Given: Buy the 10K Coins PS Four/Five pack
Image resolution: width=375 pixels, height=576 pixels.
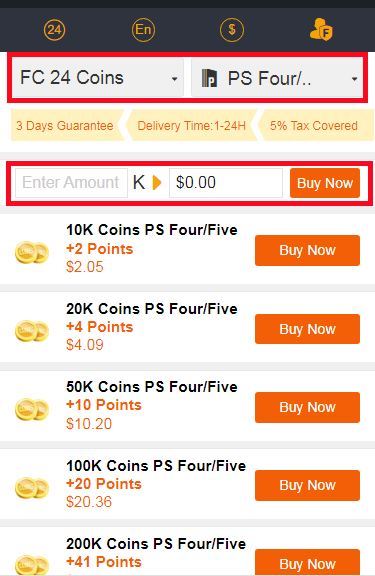Looking at the screenshot, I should (x=307, y=250).
